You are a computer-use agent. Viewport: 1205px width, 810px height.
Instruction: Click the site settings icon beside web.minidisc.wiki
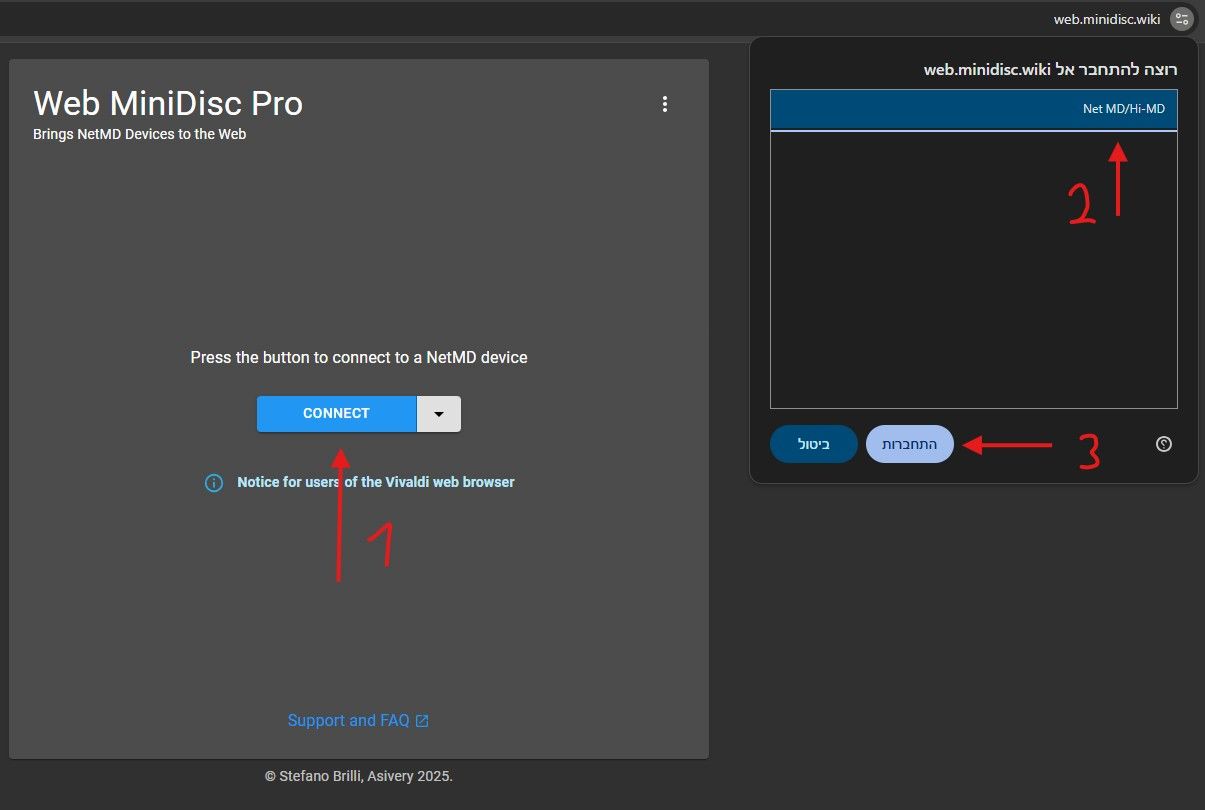point(1182,19)
